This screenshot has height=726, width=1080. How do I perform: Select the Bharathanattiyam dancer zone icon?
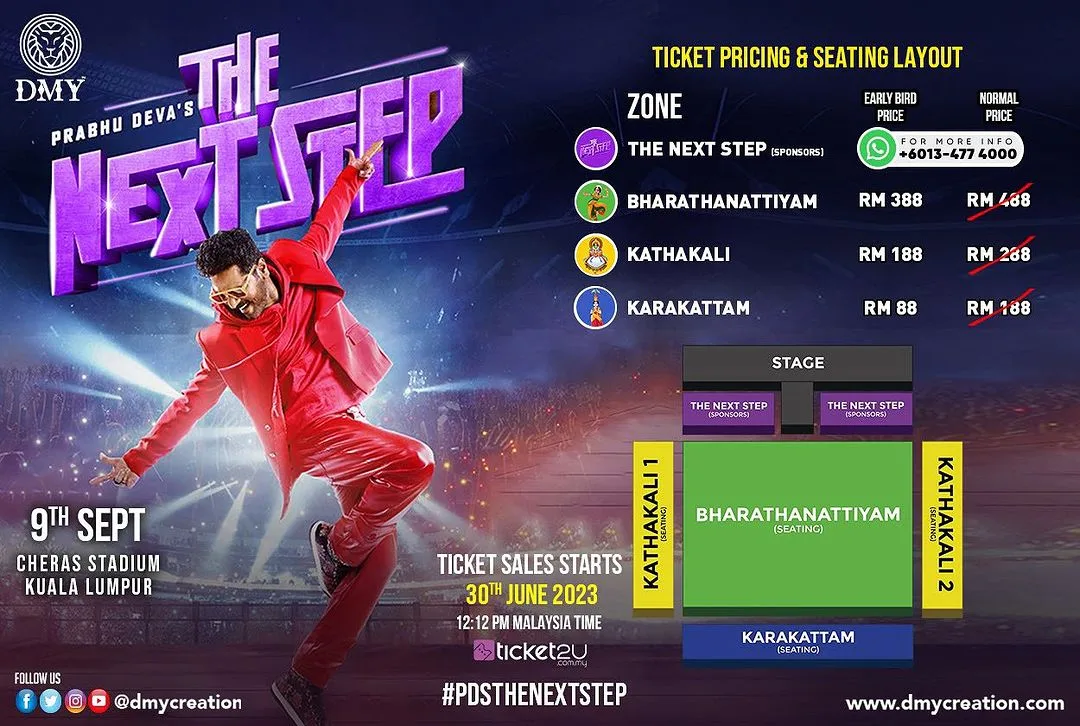click(x=595, y=201)
